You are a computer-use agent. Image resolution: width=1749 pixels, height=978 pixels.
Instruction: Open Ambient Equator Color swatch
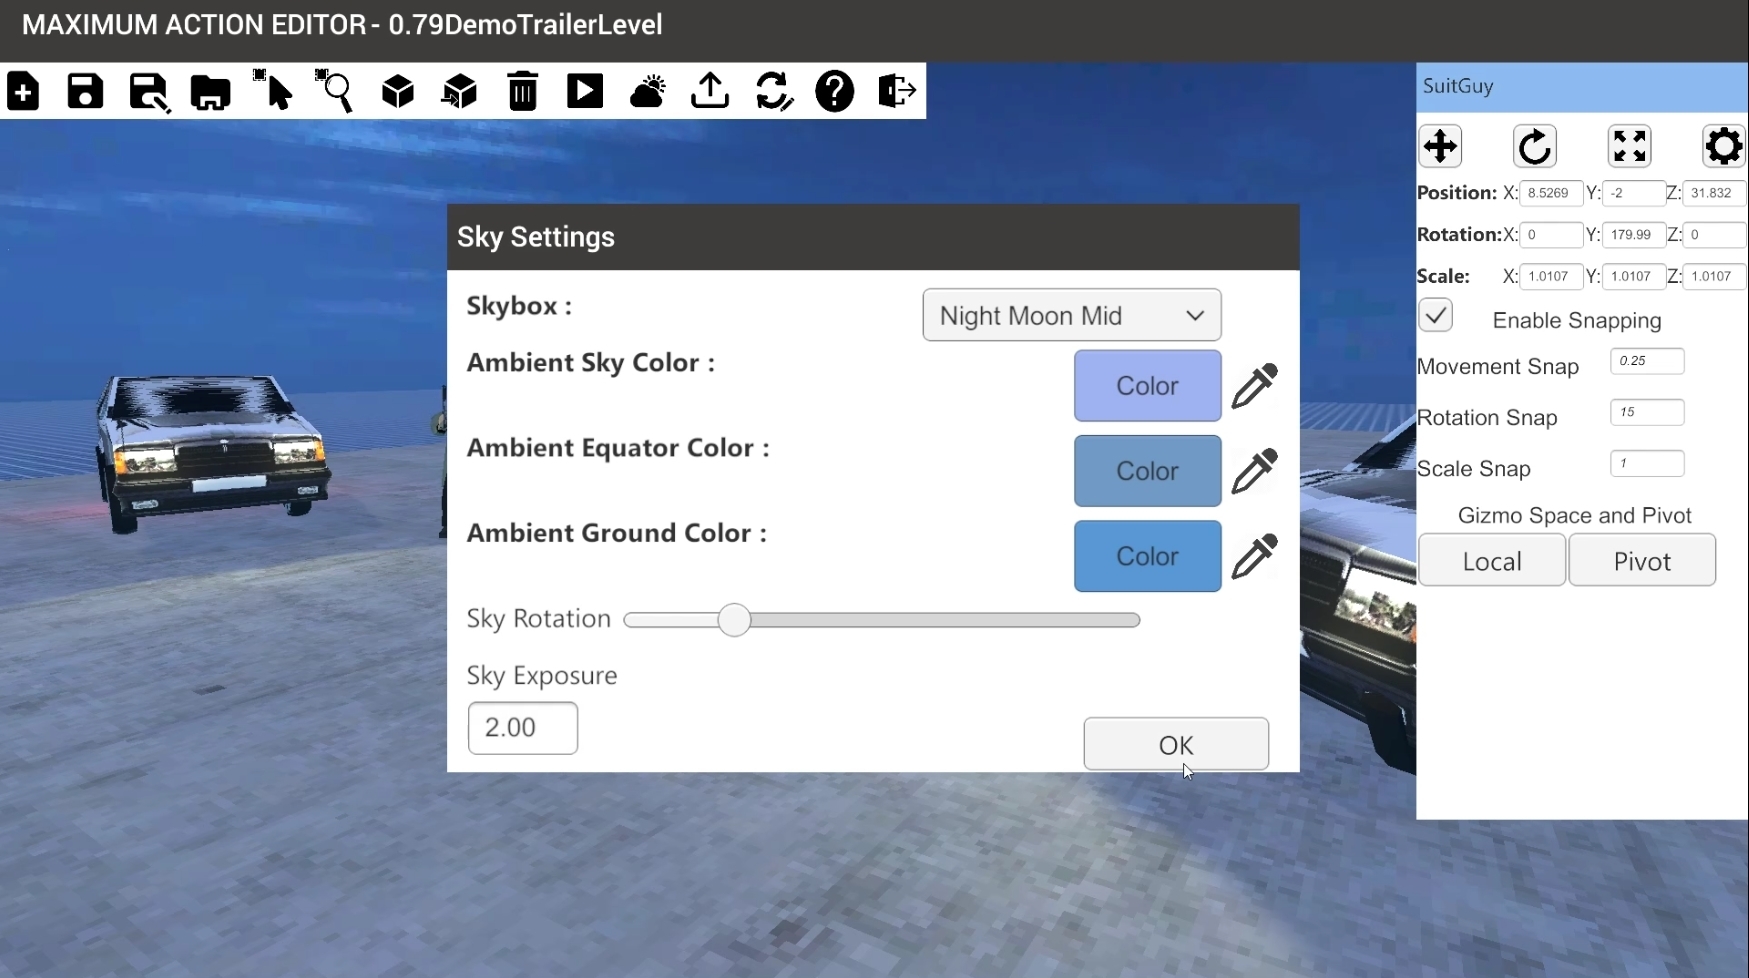pyautogui.click(x=1147, y=470)
